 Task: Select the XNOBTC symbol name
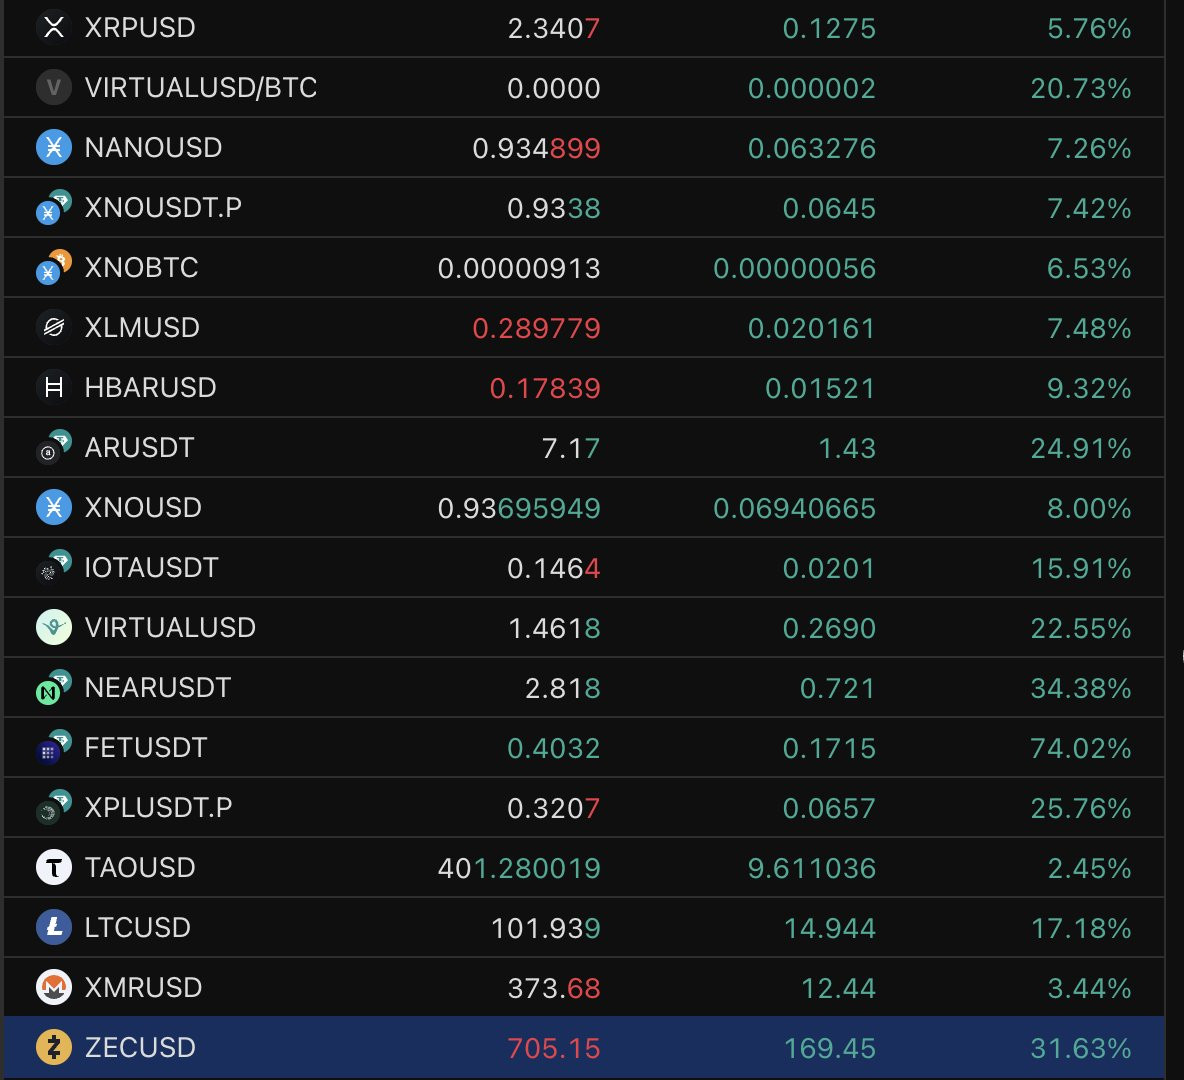pos(141,267)
